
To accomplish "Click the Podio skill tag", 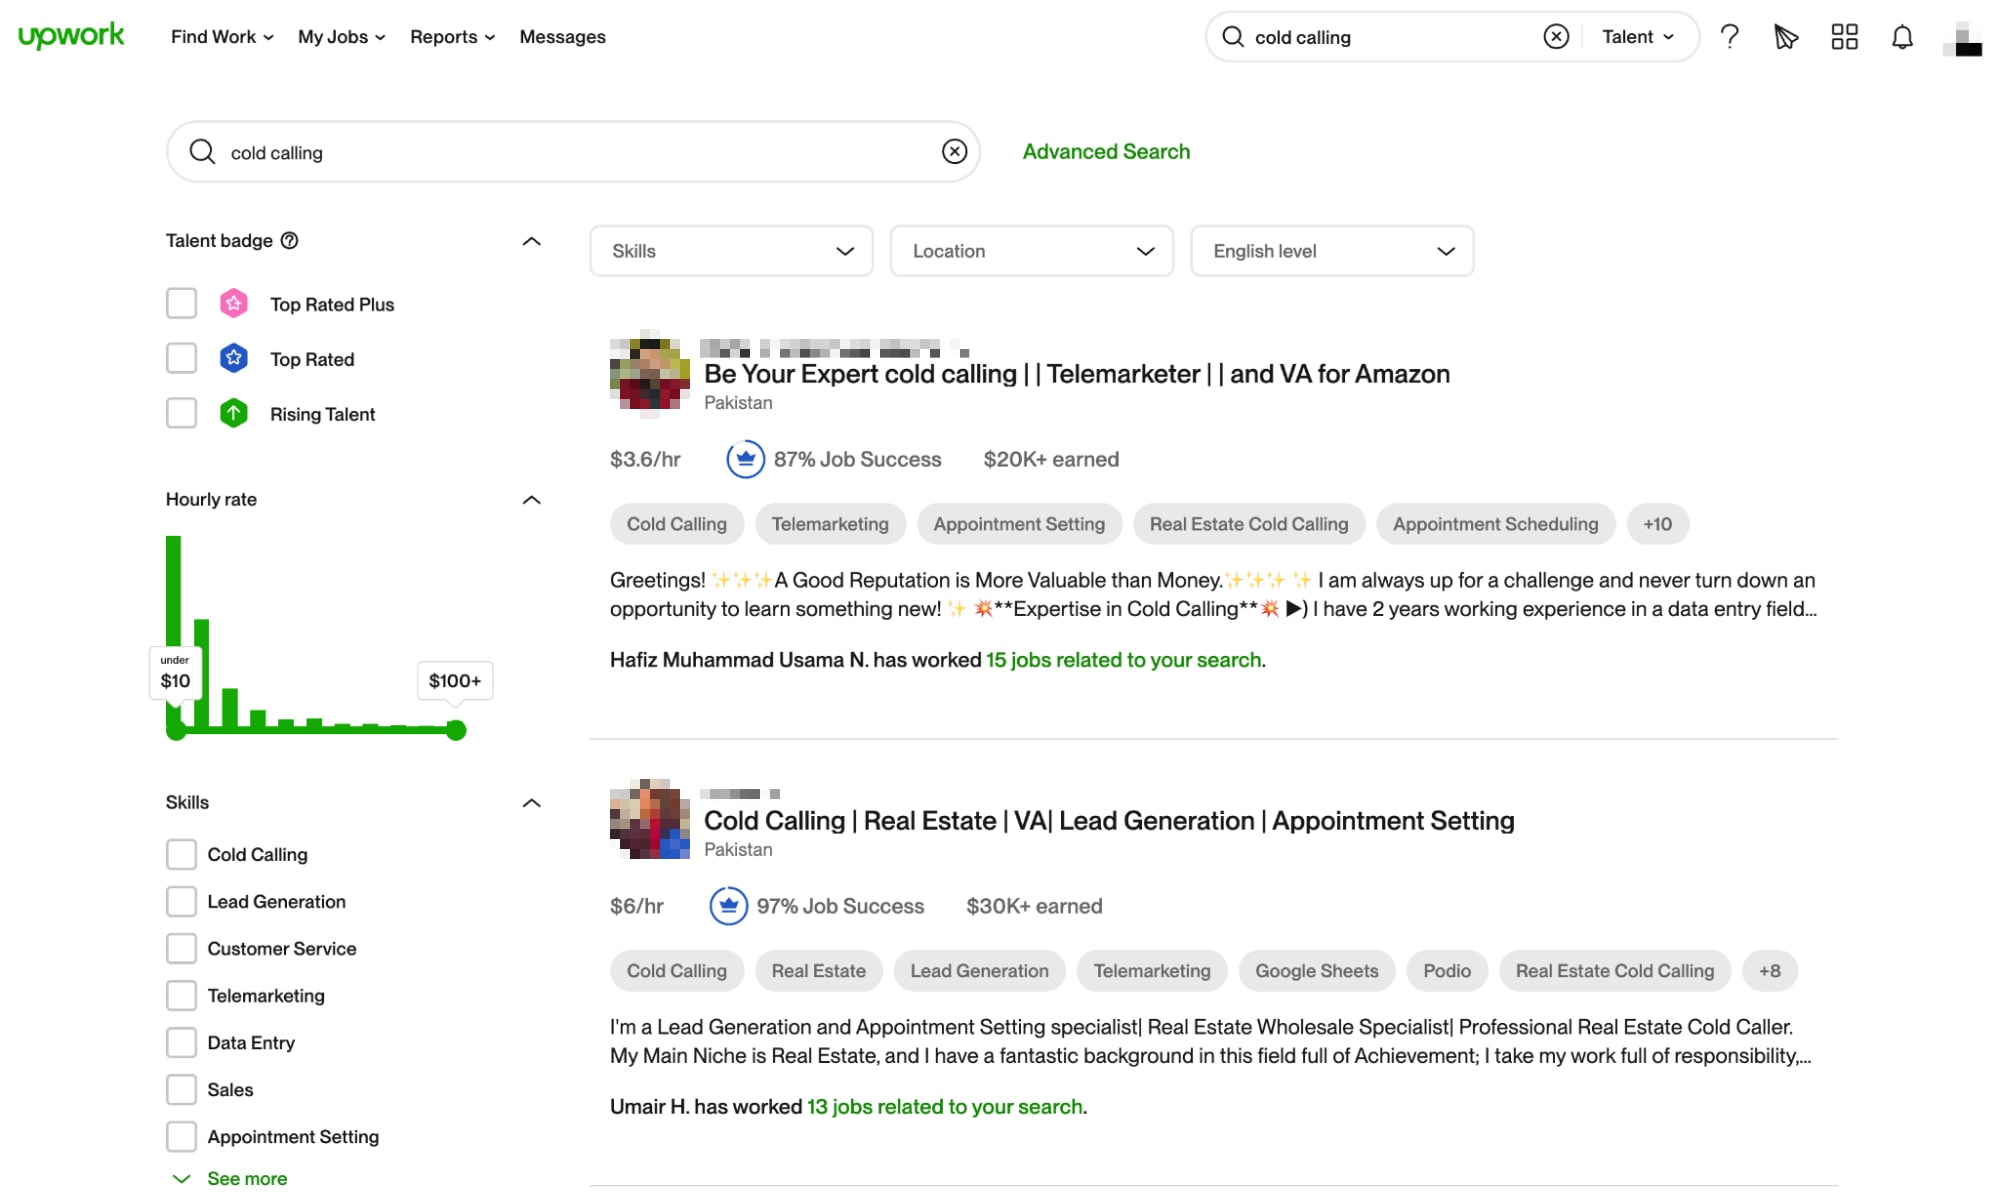I will [1446, 971].
